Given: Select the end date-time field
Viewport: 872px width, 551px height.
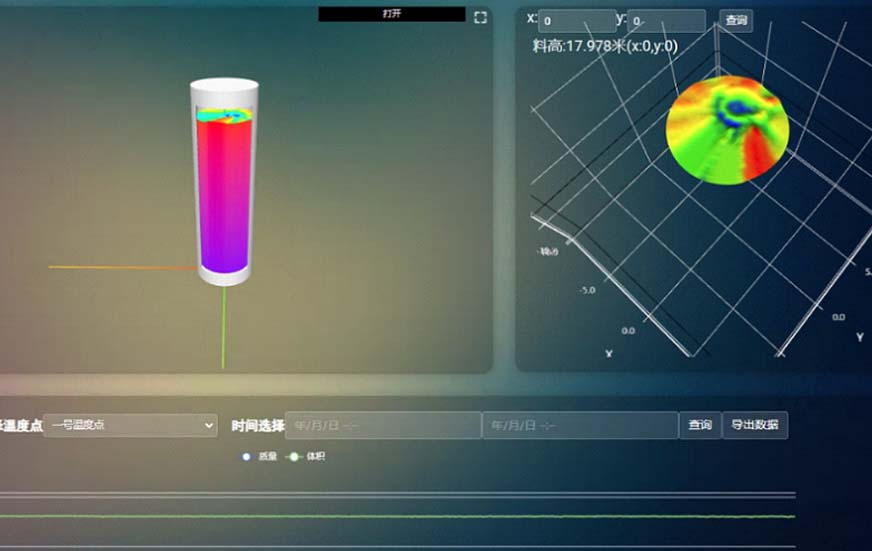Looking at the screenshot, I should pos(580,425).
